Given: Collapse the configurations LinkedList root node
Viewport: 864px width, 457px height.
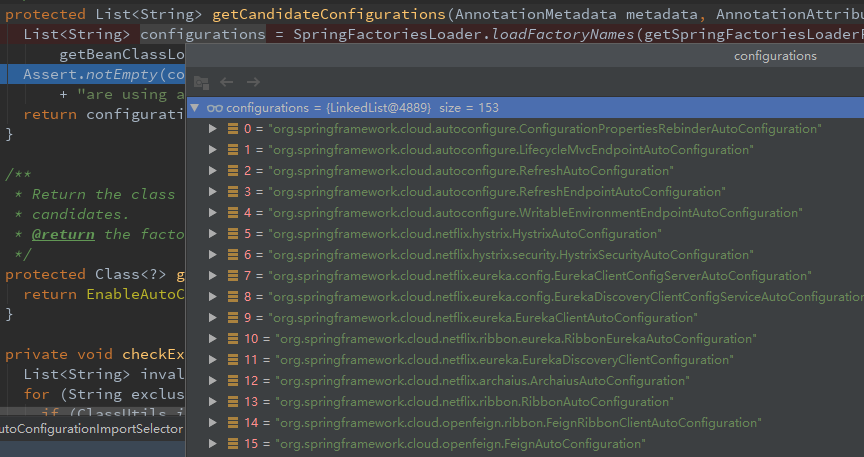Looking at the screenshot, I should pyautogui.click(x=195, y=107).
